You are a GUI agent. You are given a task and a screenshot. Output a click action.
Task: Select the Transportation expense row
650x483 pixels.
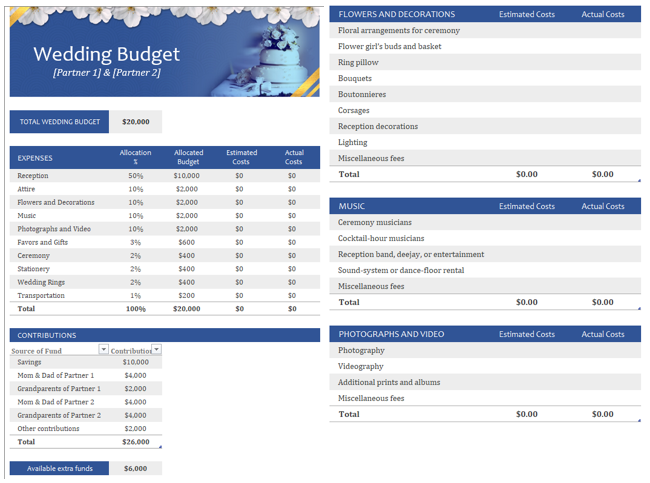165,295
